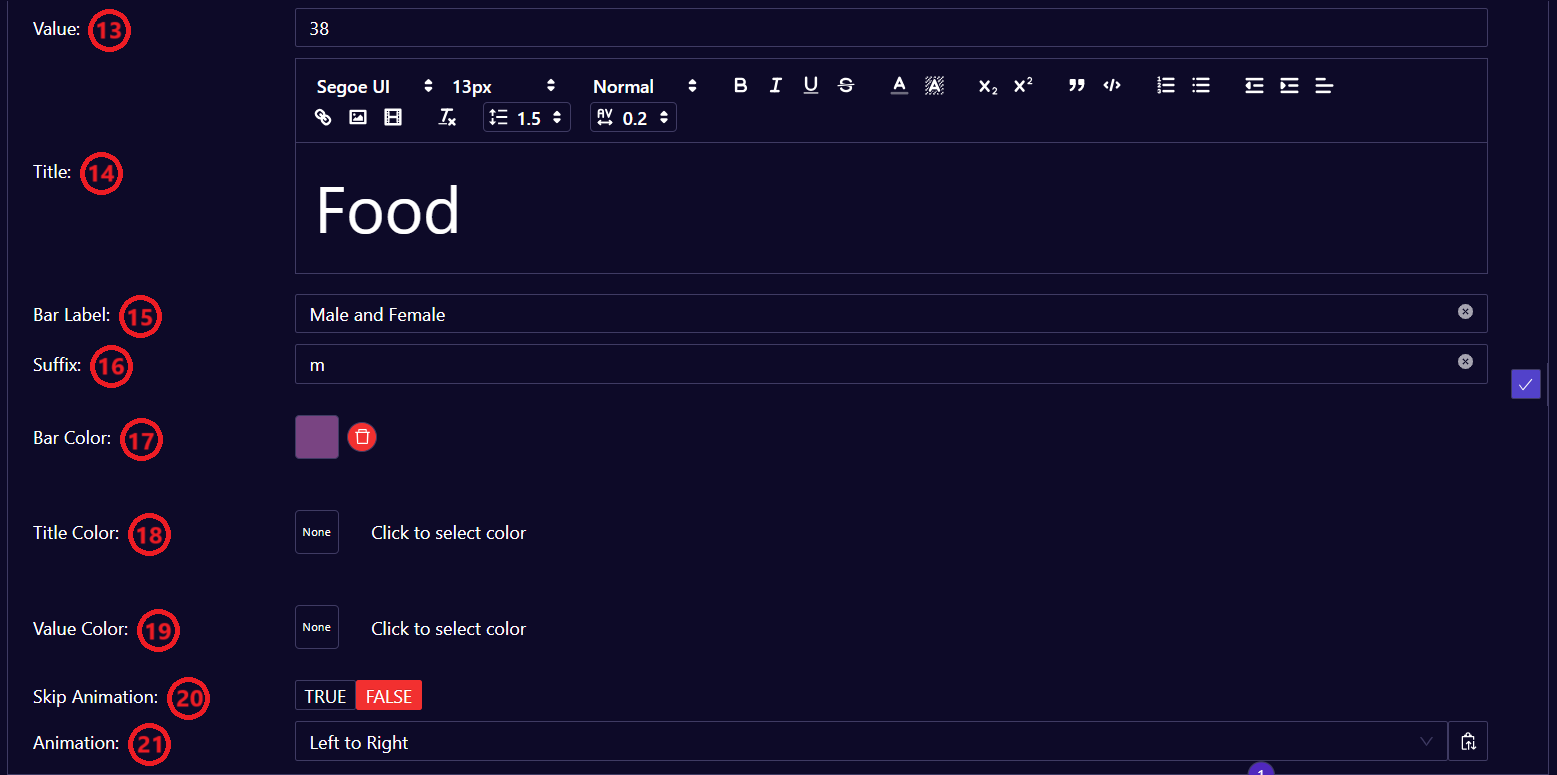The image size is (1557, 775).
Task: Apply ordered list formatting to Title
Action: [1165, 86]
